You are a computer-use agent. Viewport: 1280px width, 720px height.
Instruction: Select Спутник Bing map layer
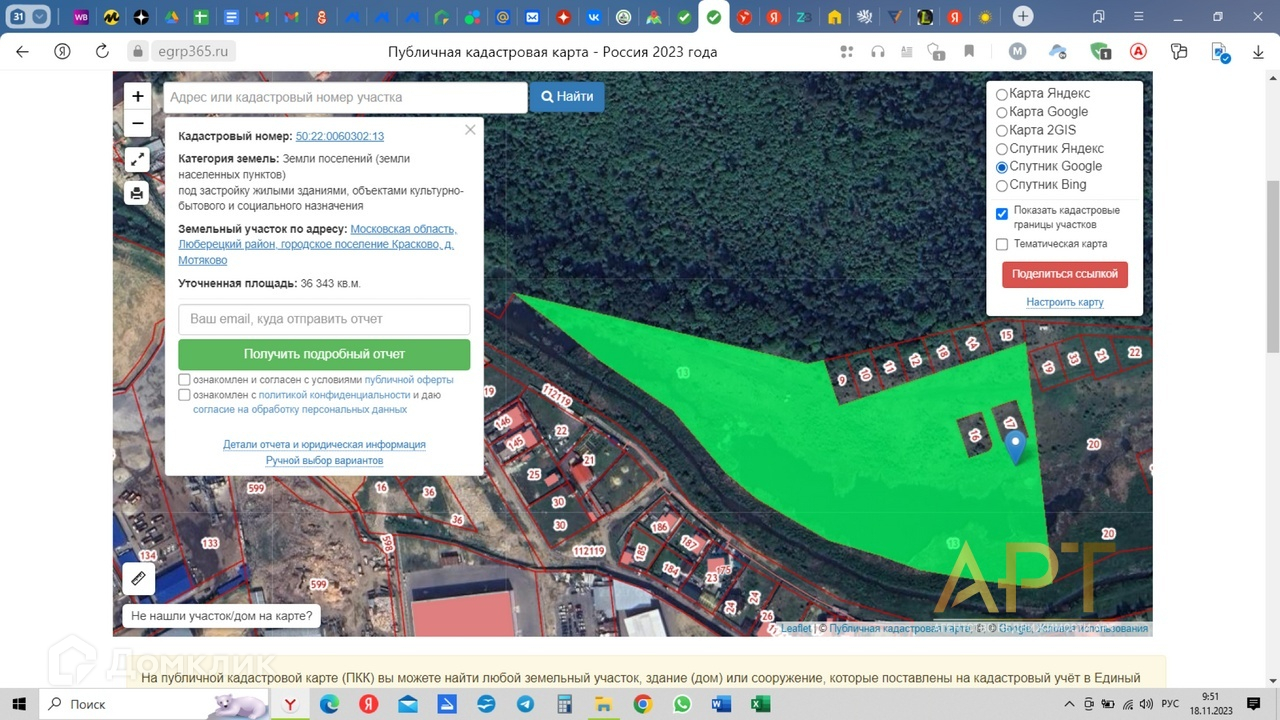tap(1002, 185)
